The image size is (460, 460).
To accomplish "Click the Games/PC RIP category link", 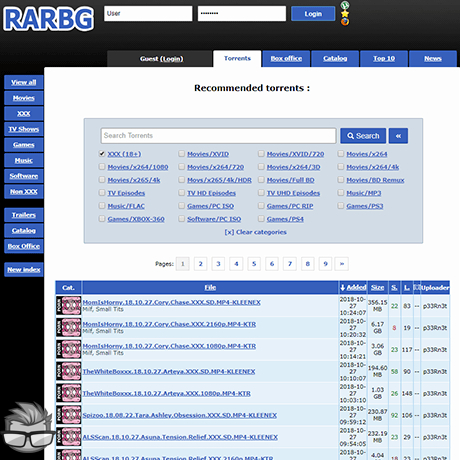I will 290,206.
